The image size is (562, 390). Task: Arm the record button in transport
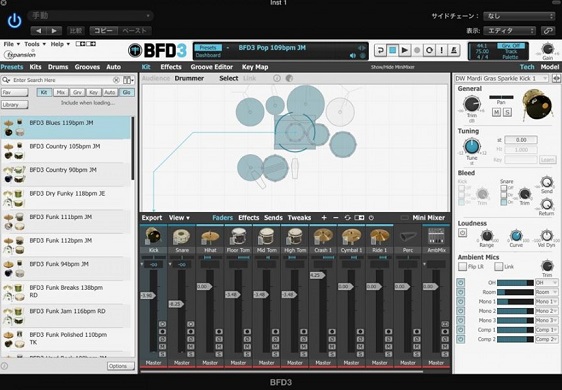417,51
